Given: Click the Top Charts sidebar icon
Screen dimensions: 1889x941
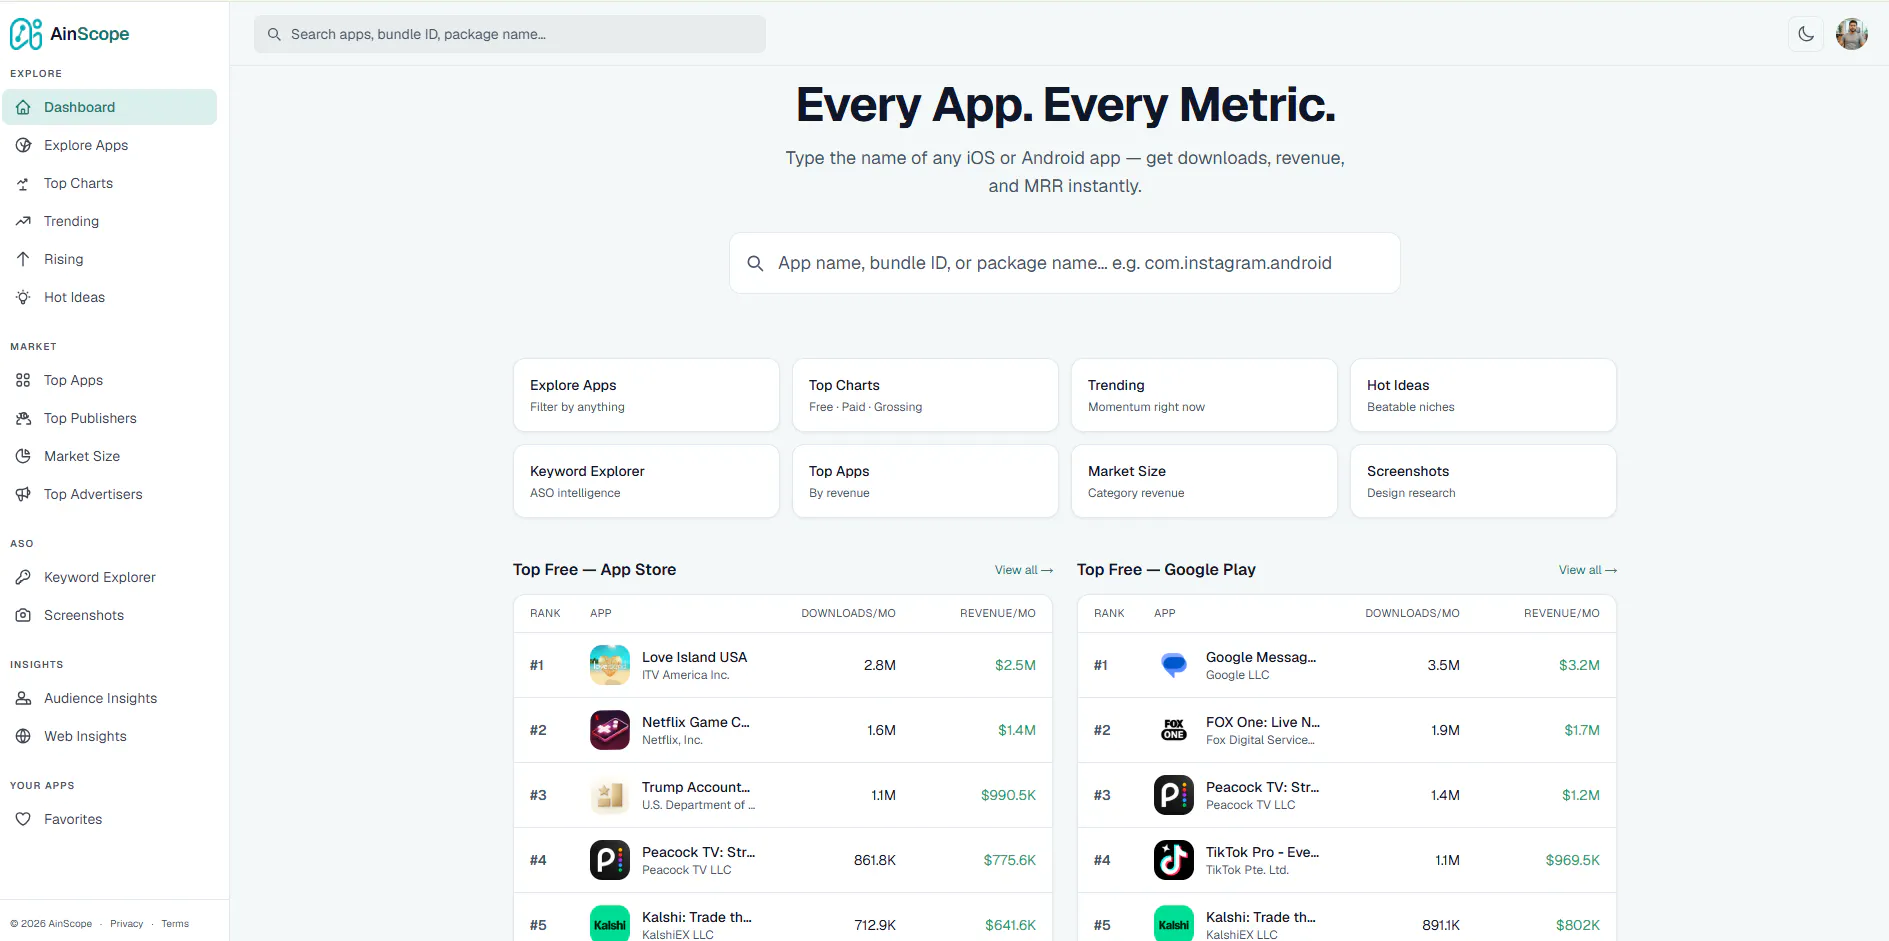Looking at the screenshot, I should [23, 183].
